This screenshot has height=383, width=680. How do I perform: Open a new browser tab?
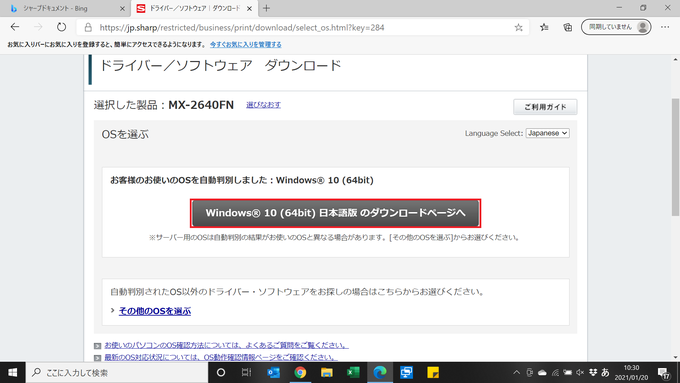coord(266,8)
